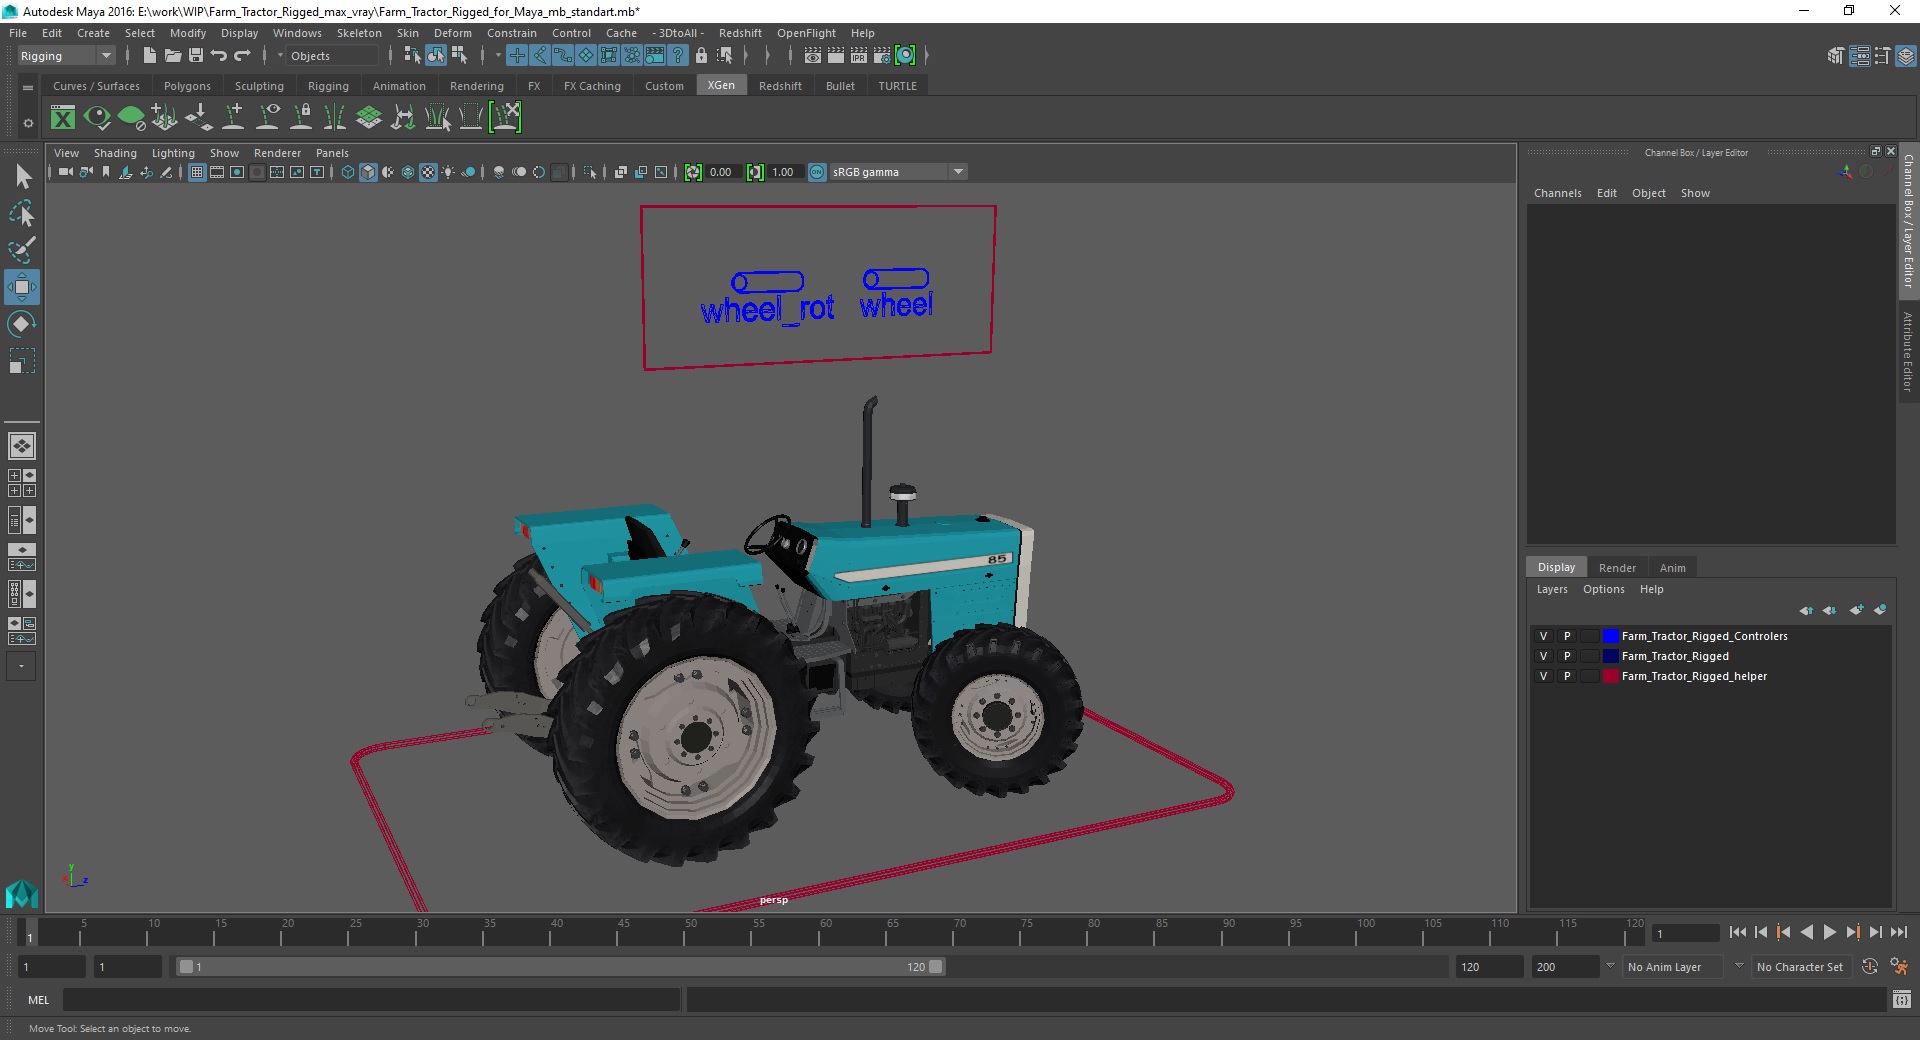Open the Deform menu
This screenshot has width=1920, height=1040.
click(x=453, y=33)
